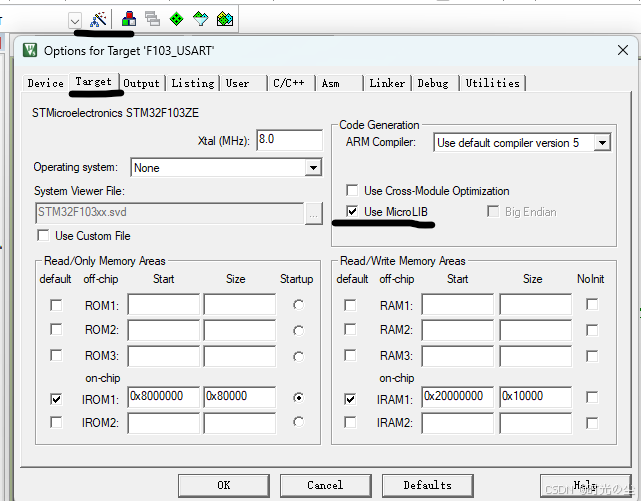Check the RAM3 default checkbox

[350, 355]
